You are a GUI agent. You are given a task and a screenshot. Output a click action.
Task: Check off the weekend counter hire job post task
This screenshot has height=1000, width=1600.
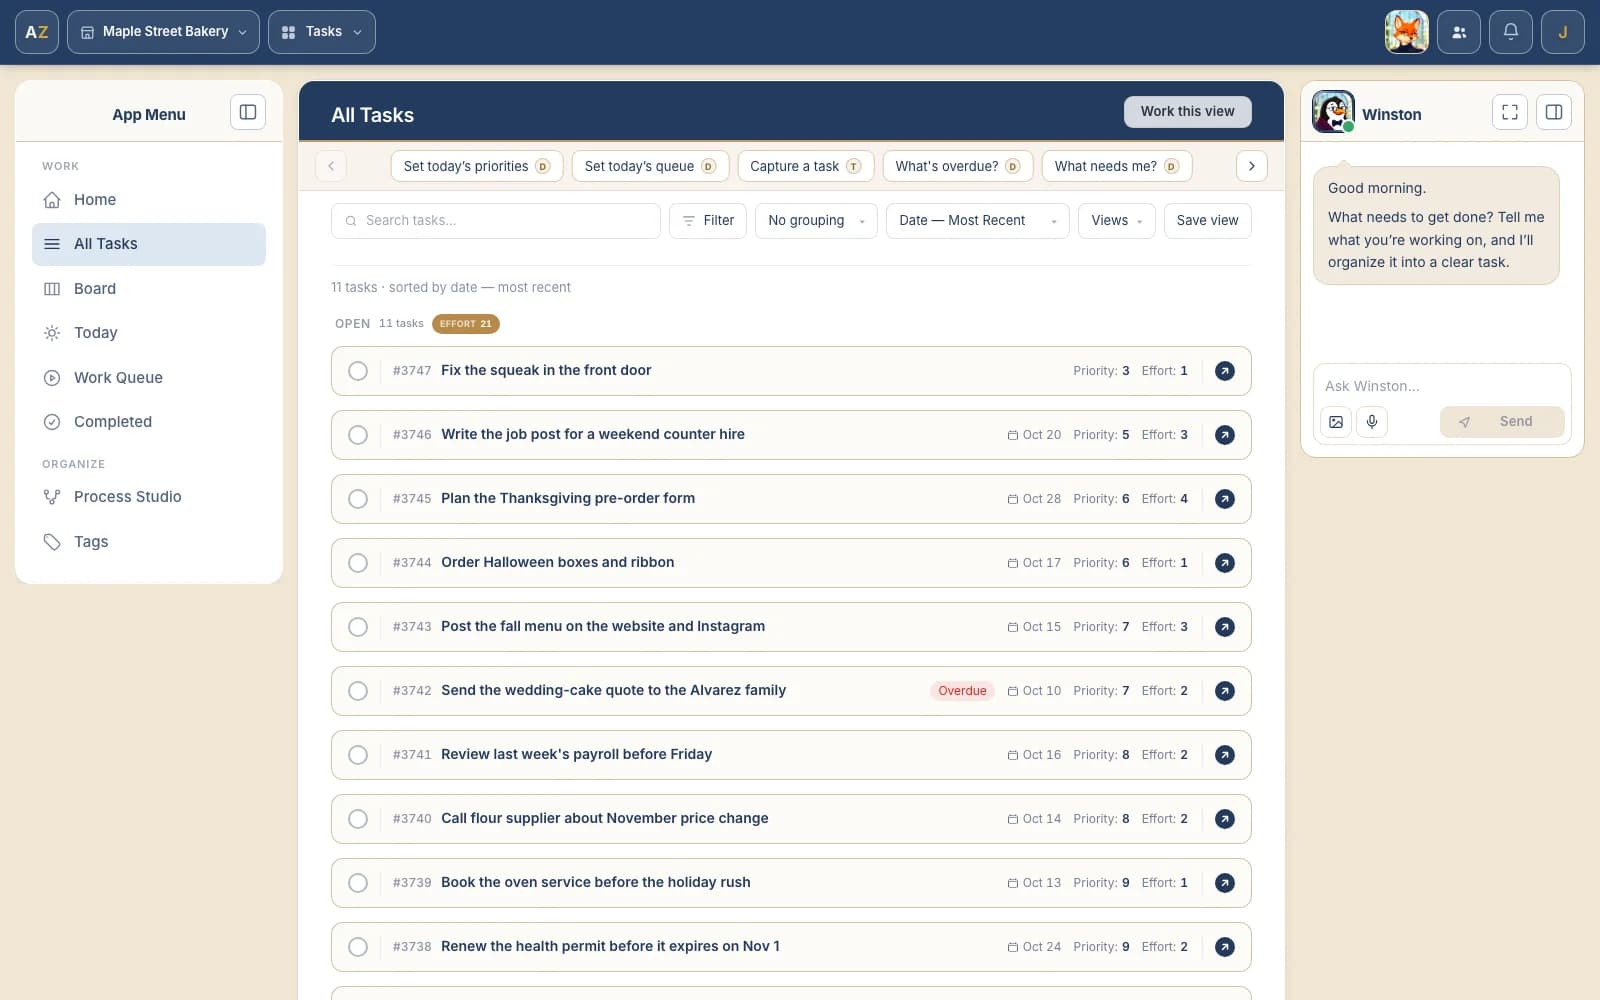point(358,435)
